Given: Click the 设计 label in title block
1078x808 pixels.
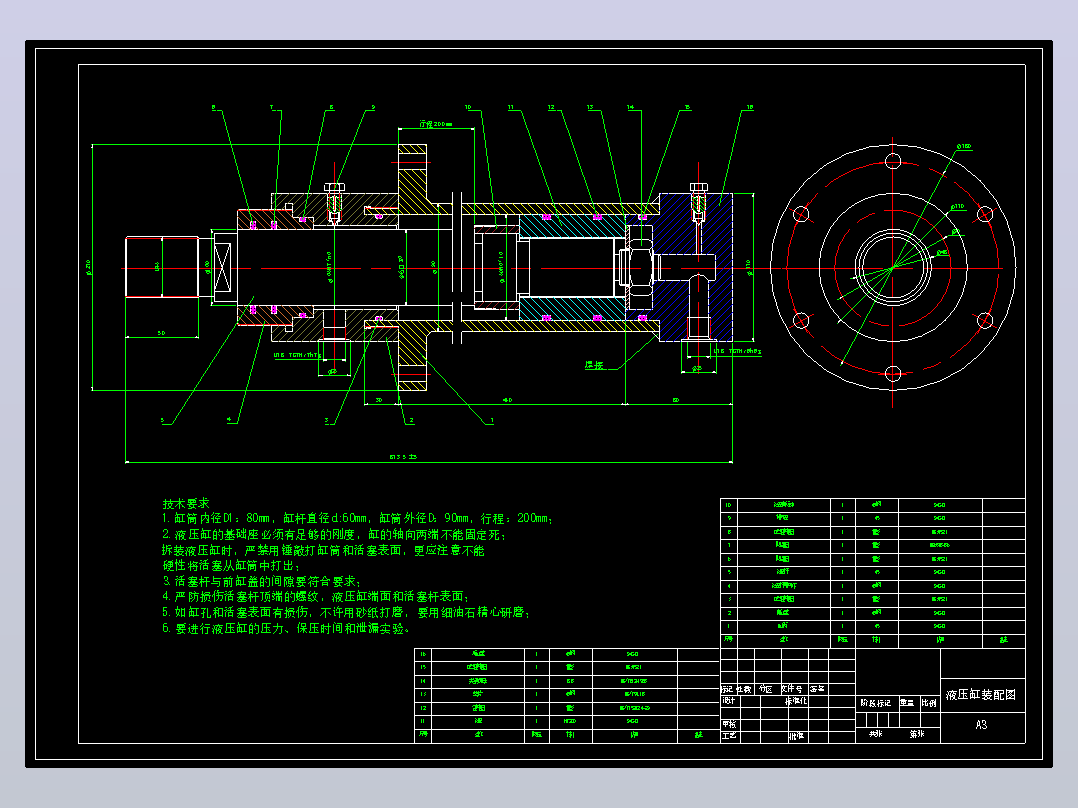Looking at the screenshot, I should tap(729, 701).
